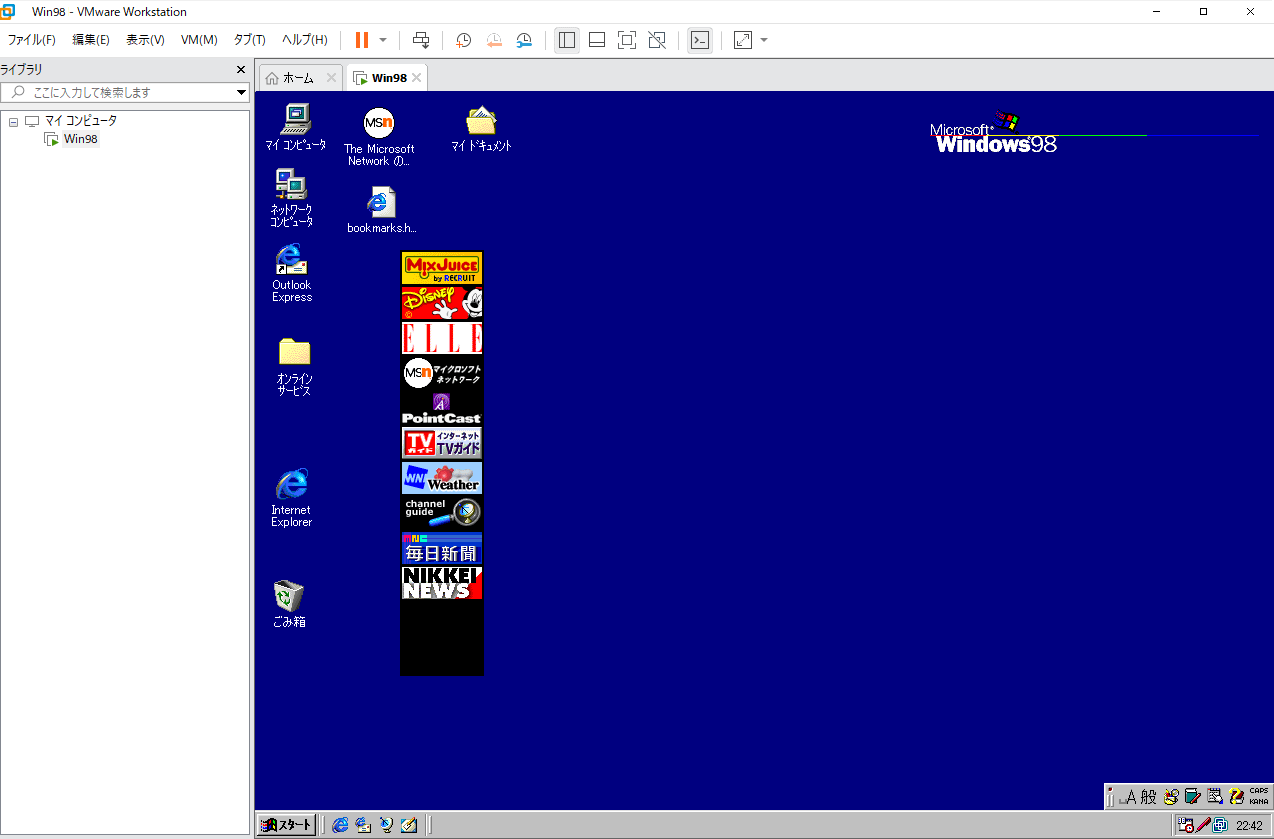This screenshot has height=839, width=1274.
Task: Click the red pen tray icon
Action: point(1203,825)
